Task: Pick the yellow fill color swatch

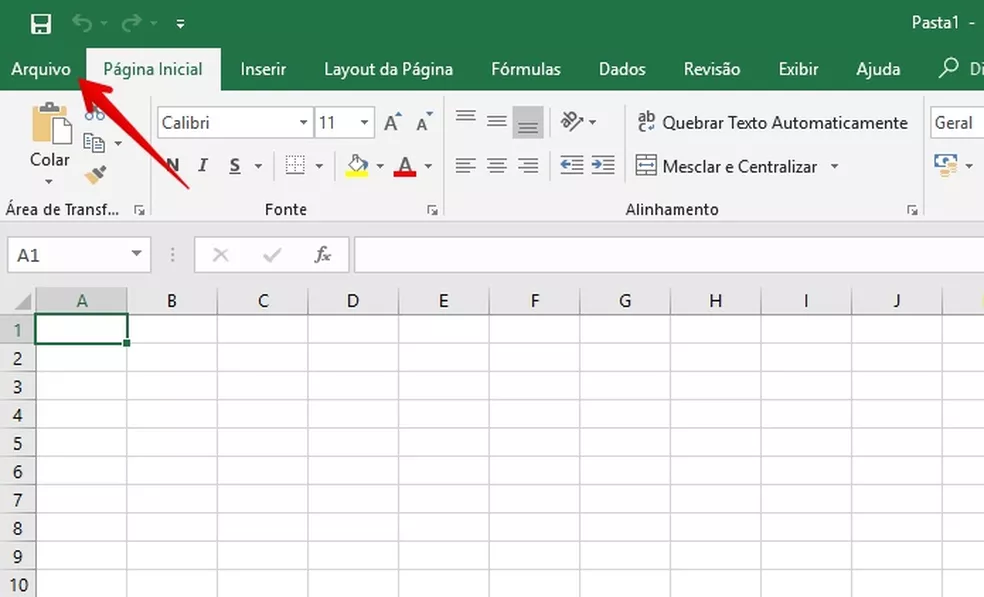Action: (356, 173)
